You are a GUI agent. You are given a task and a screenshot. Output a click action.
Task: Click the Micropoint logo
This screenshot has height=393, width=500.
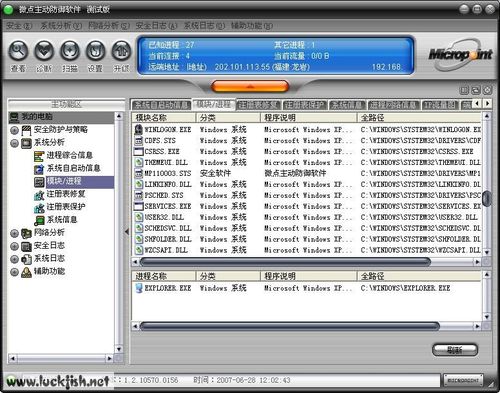460,55
